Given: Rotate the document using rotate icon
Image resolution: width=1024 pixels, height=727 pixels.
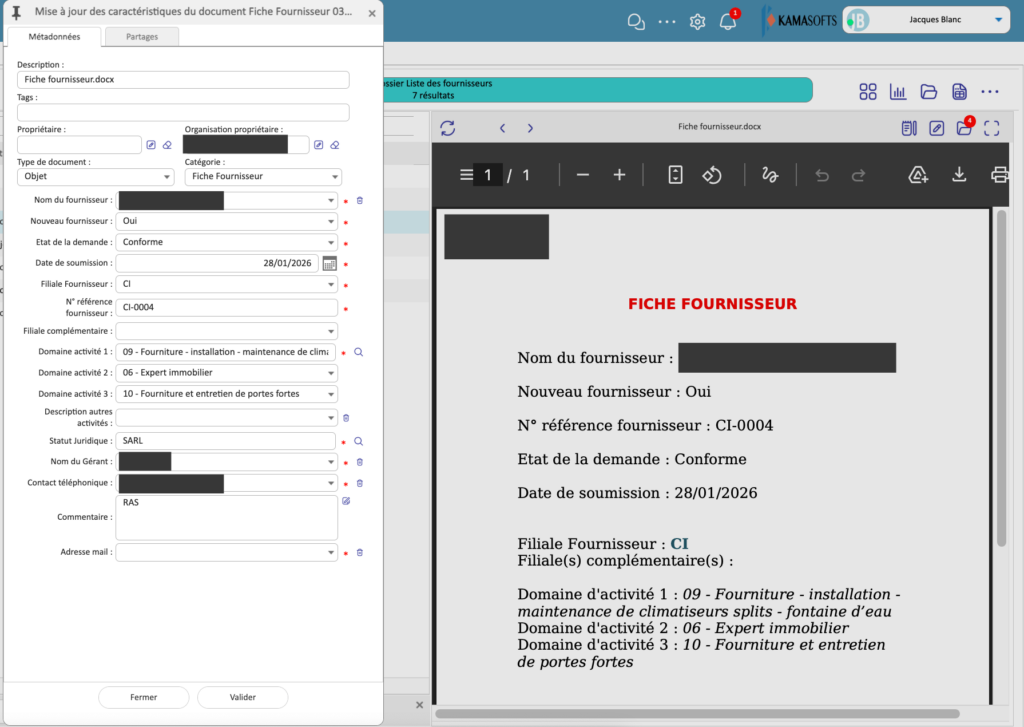Looking at the screenshot, I should coord(711,175).
